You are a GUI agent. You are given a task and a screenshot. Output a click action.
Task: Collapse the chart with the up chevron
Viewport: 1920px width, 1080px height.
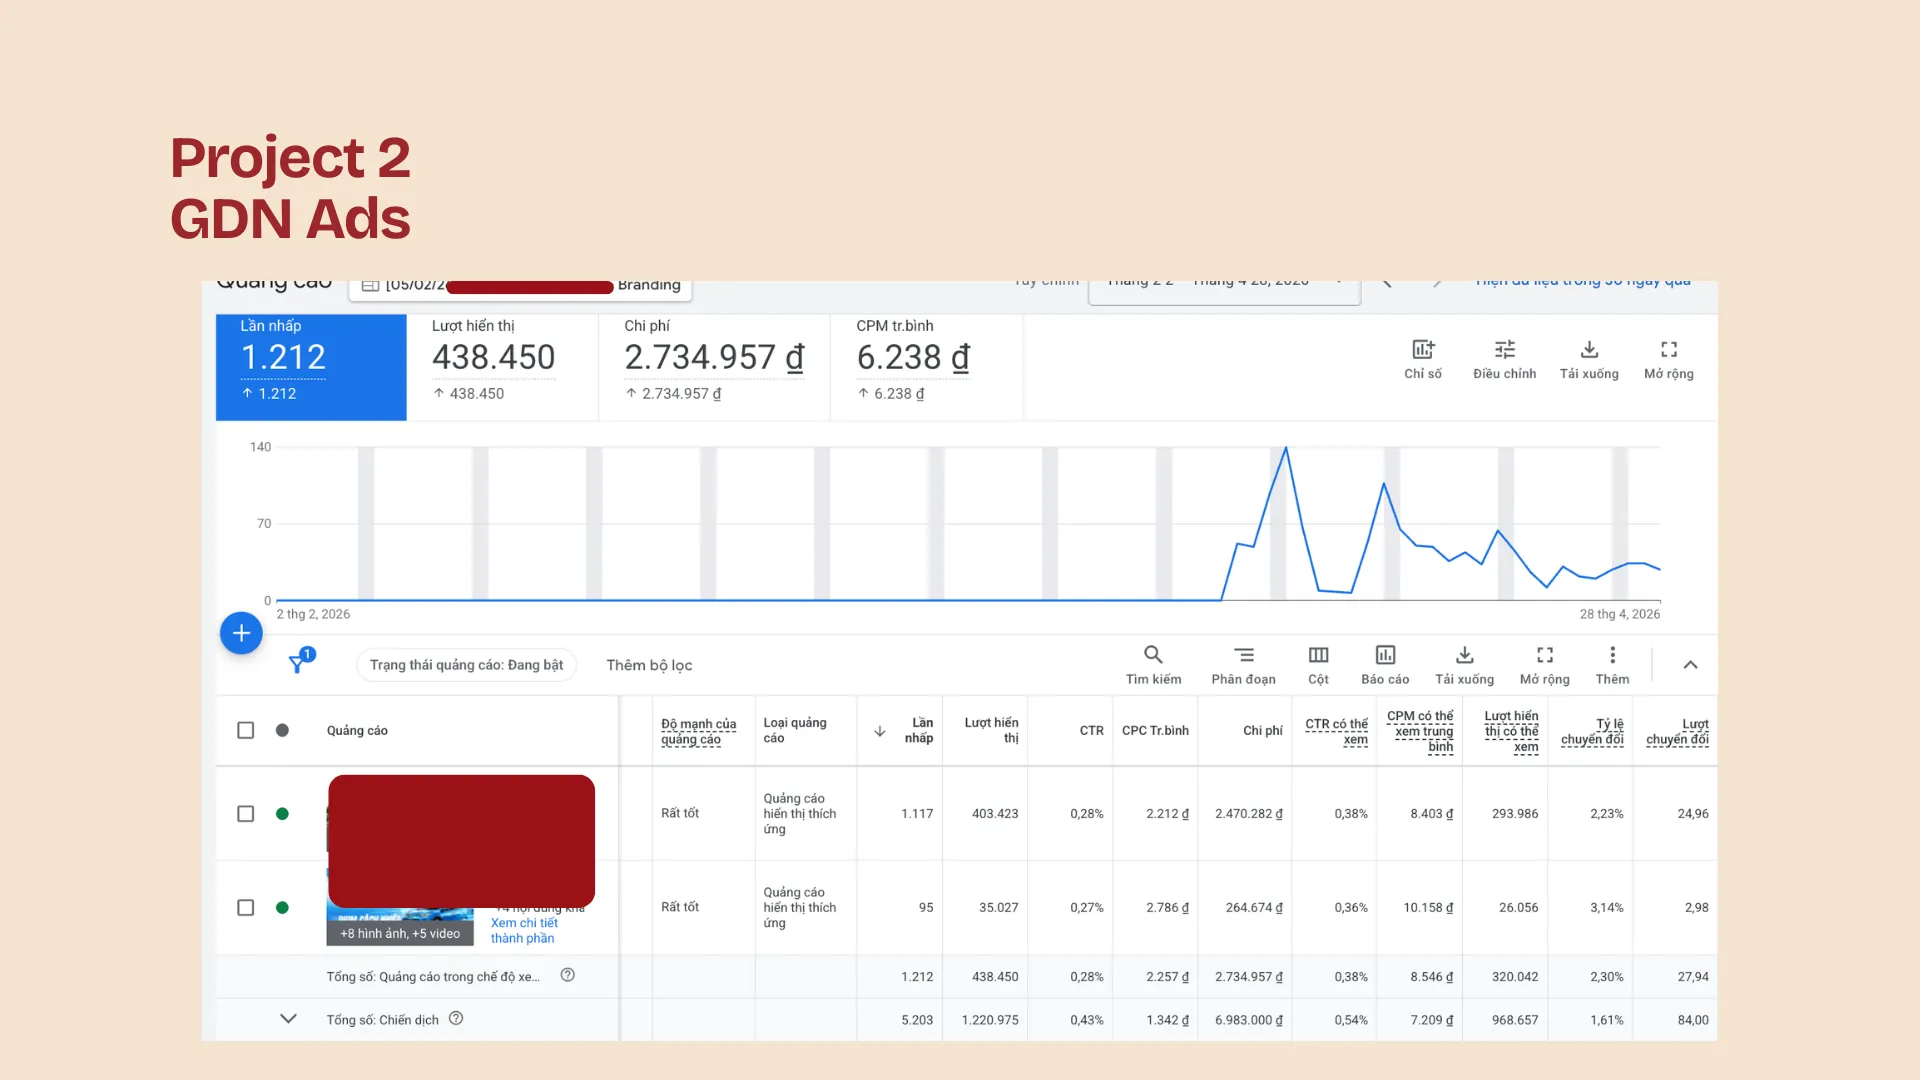1690,665
